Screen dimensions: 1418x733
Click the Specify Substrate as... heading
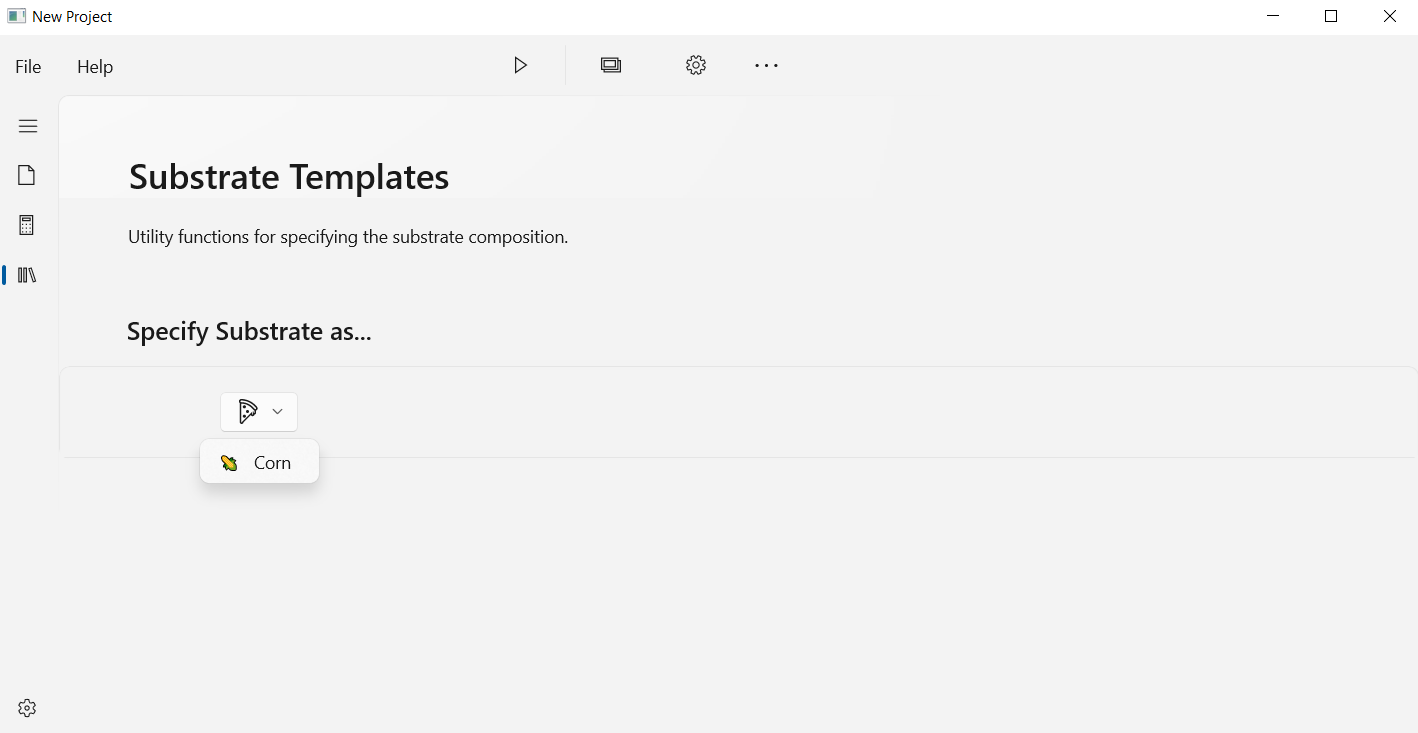[249, 331]
